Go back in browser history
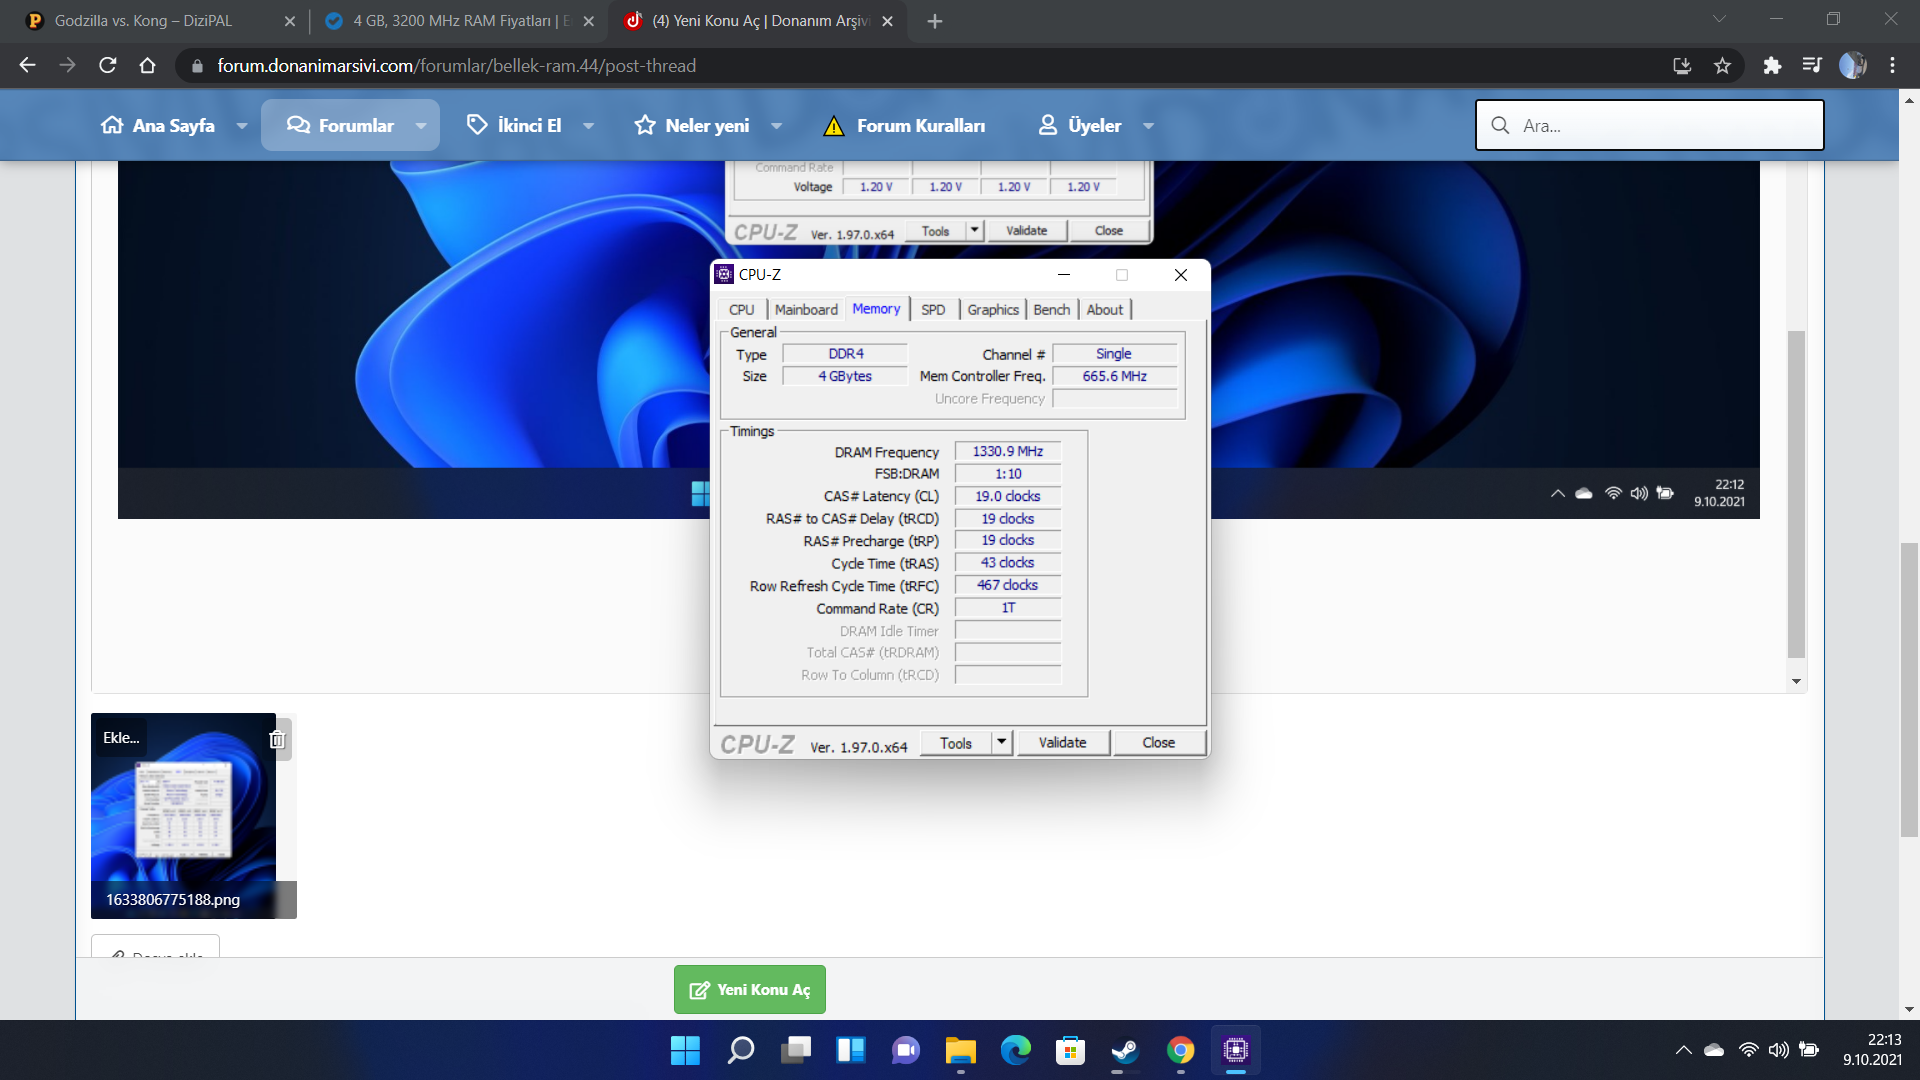 [x=27, y=66]
